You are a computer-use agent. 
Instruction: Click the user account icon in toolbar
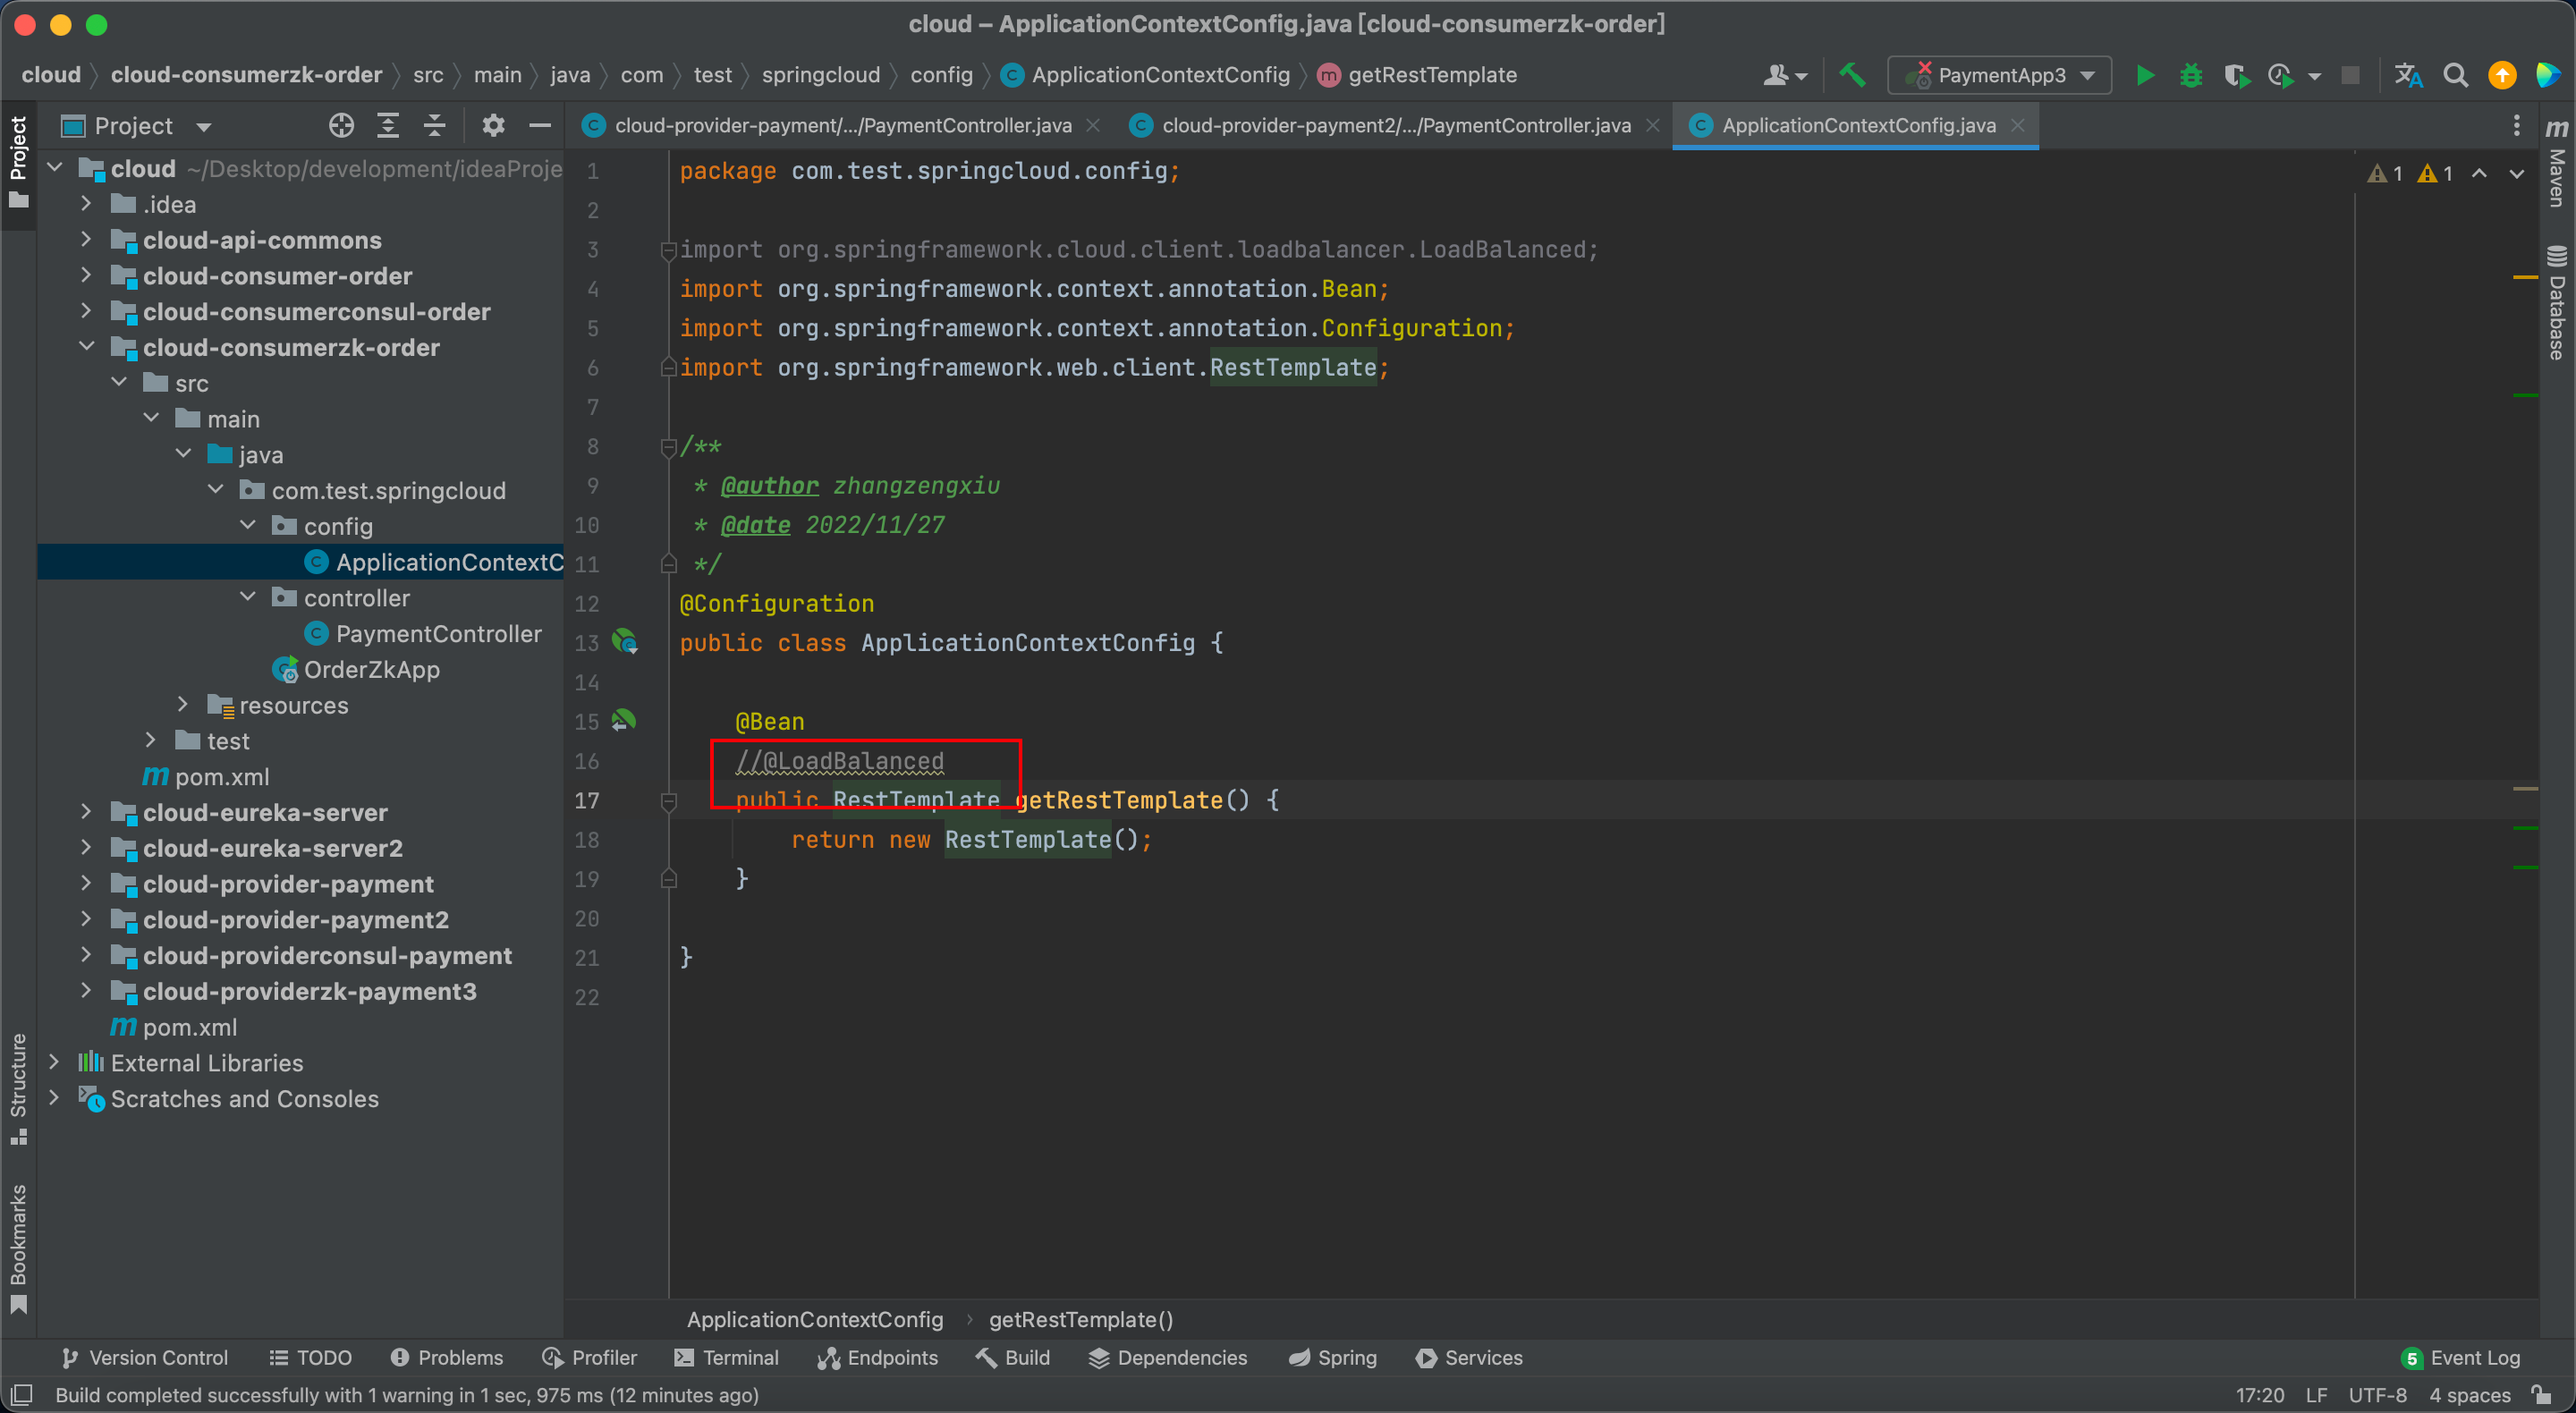tap(1784, 75)
